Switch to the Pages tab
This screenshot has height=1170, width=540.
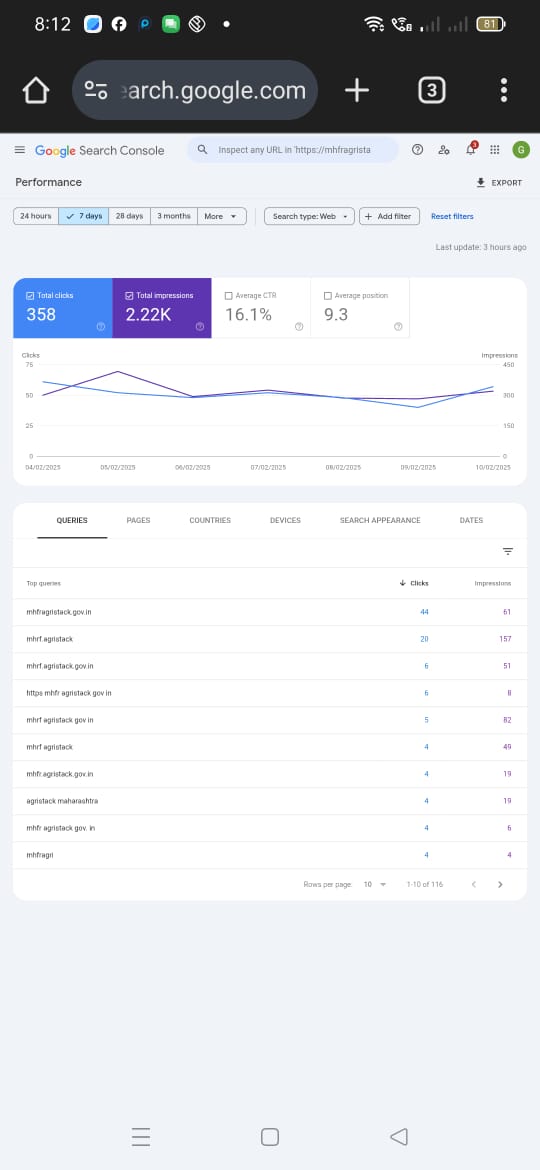point(138,520)
